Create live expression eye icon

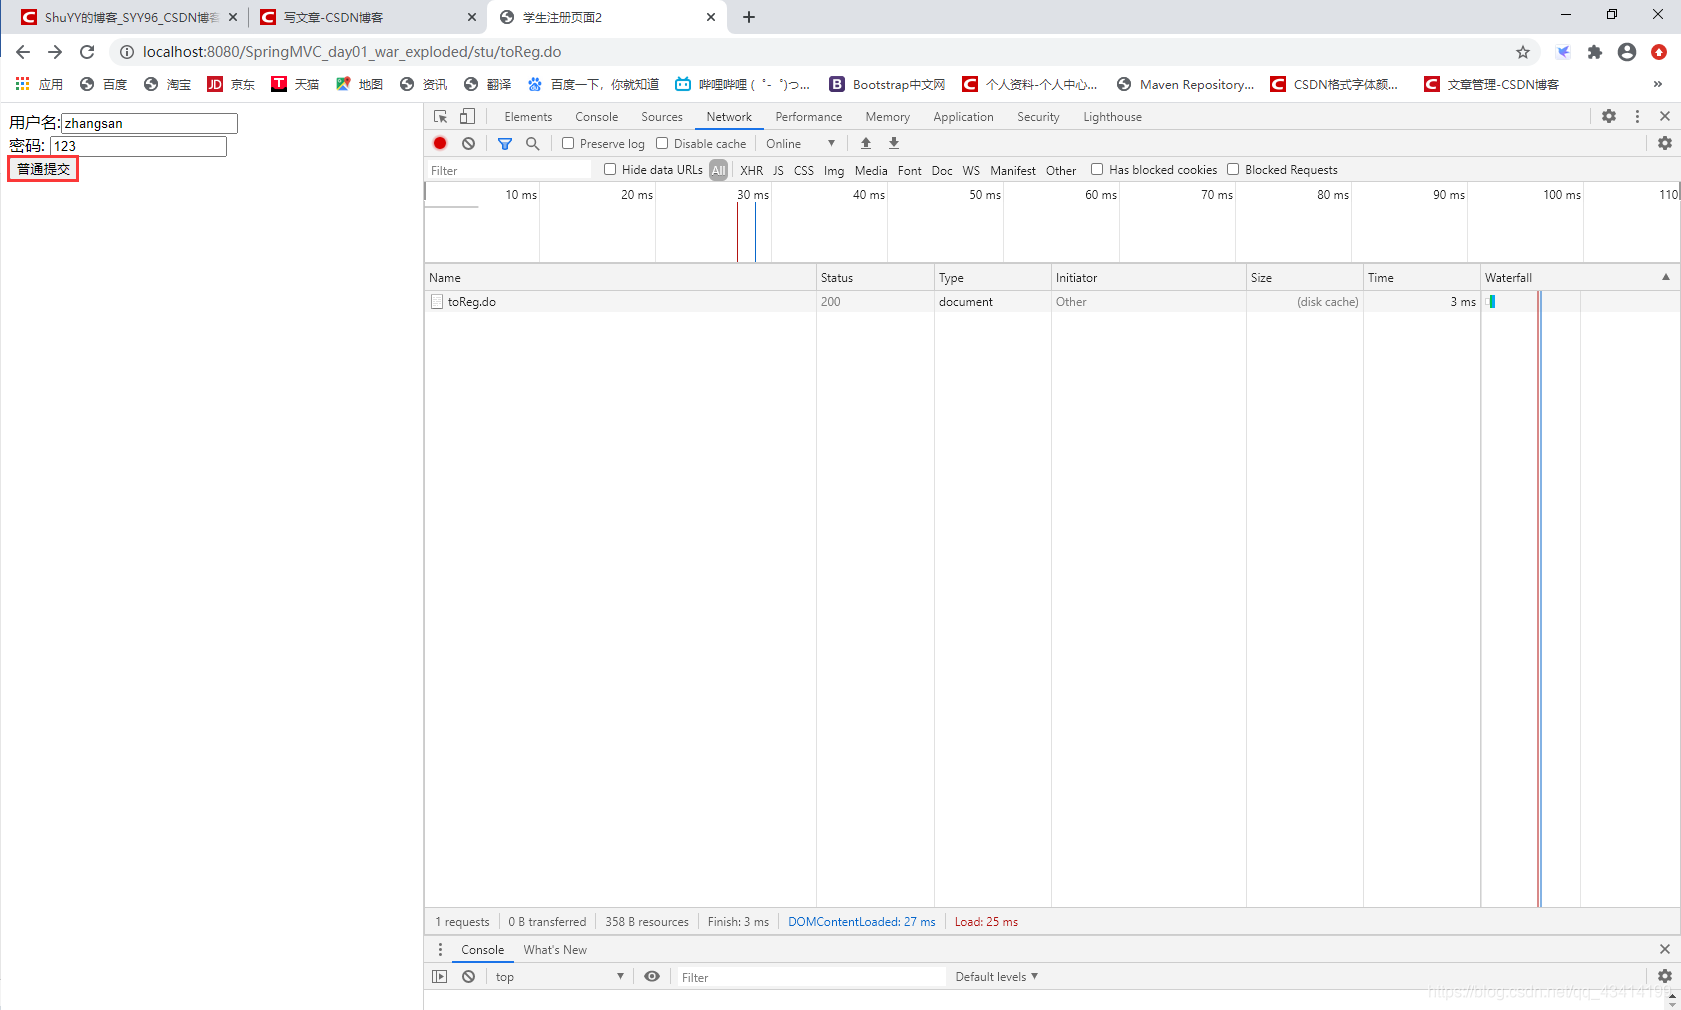tap(652, 976)
